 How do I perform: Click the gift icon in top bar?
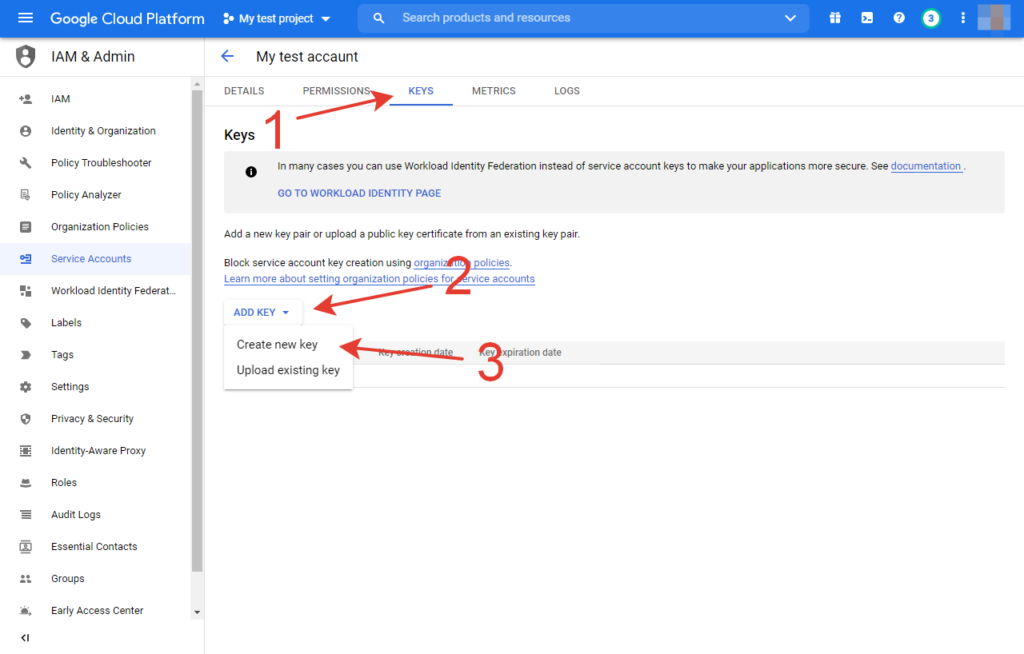pyautogui.click(x=835, y=18)
